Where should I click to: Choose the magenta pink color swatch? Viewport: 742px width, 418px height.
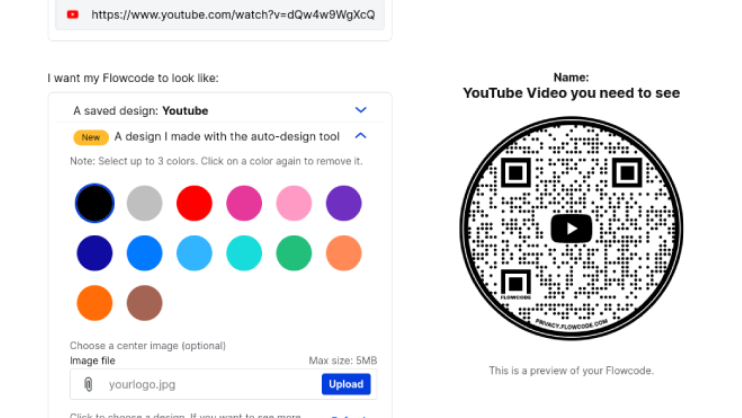click(x=244, y=203)
